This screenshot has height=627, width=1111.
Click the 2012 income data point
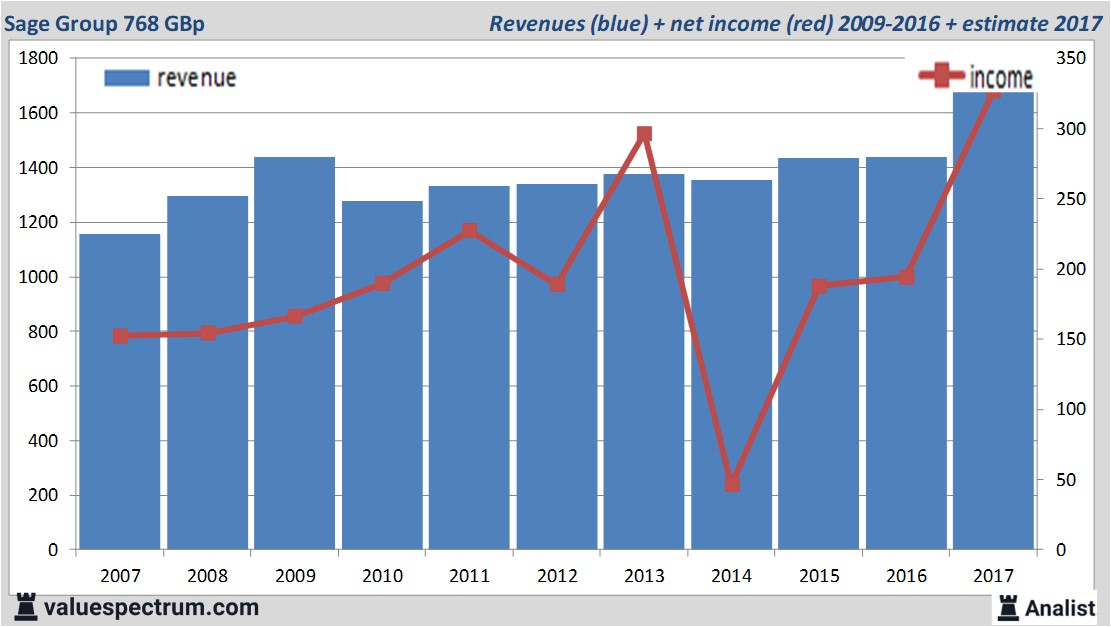point(558,284)
